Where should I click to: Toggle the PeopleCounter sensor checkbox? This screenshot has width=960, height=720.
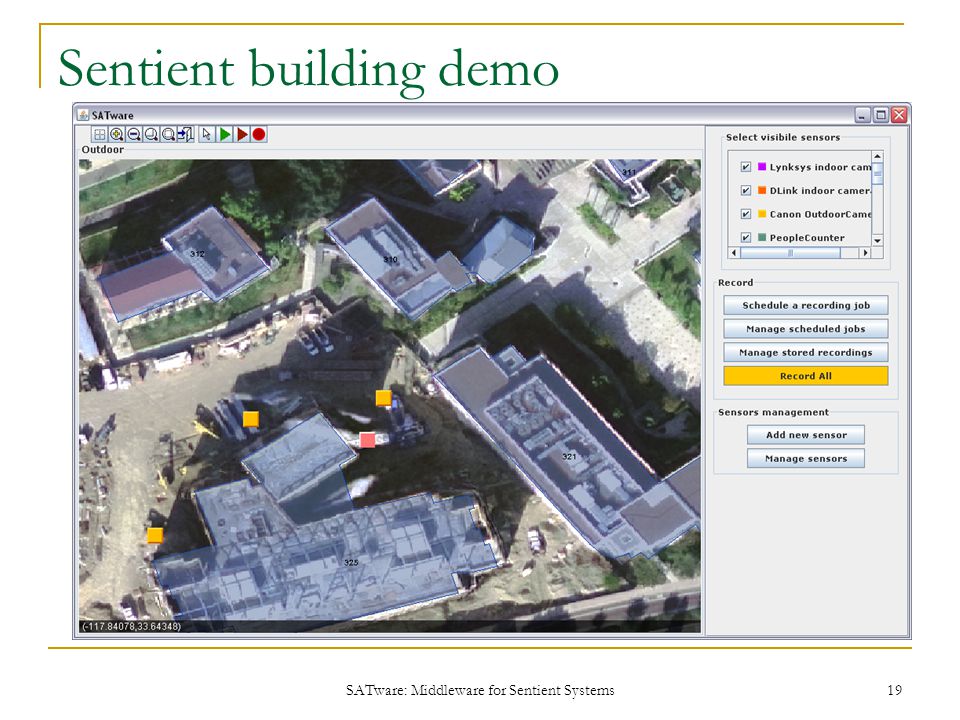coord(746,238)
